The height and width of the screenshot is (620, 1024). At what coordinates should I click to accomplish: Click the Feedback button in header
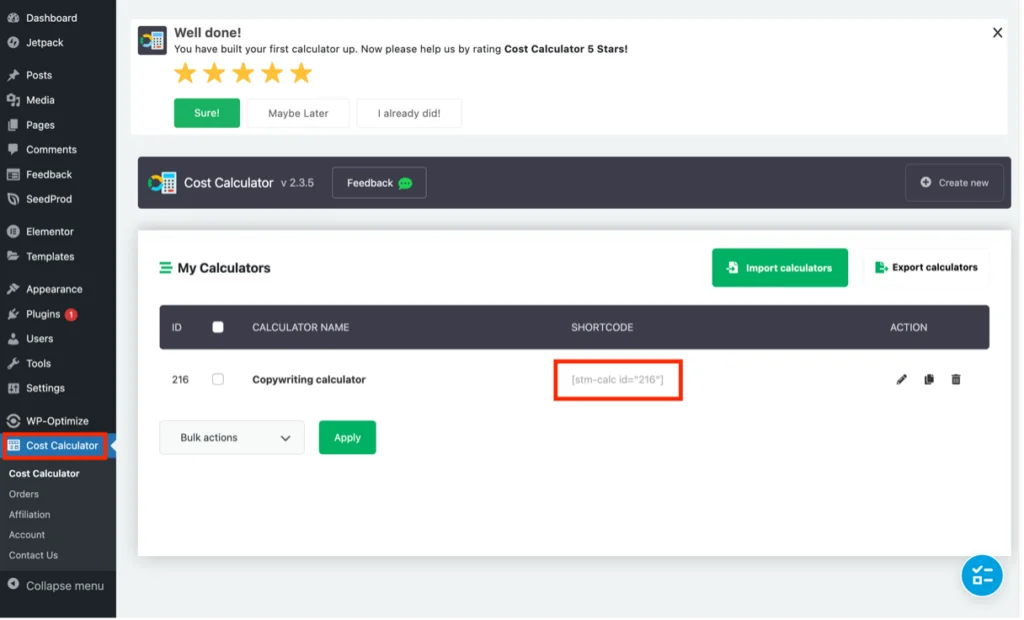click(x=379, y=183)
